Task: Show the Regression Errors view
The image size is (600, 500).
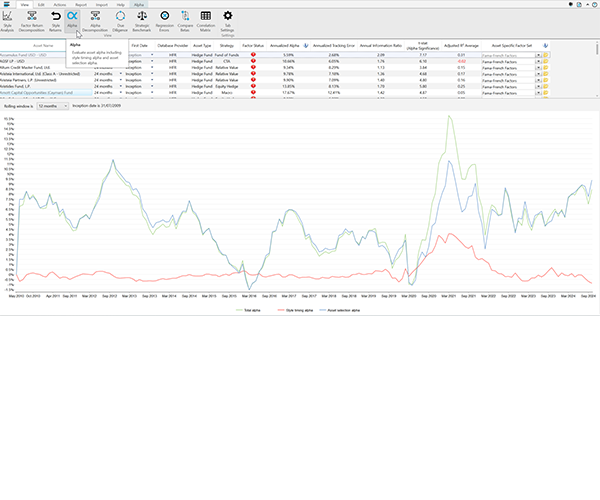Action: (x=165, y=21)
